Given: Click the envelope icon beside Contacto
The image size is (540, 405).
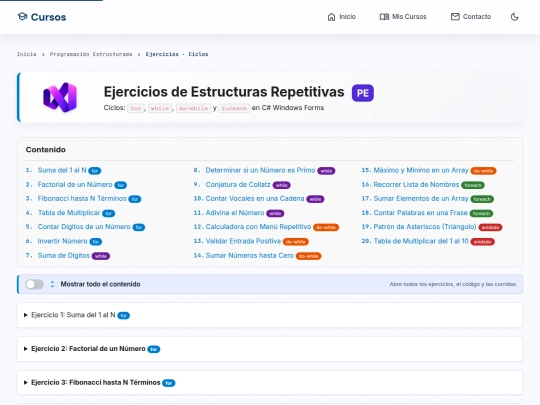Looking at the screenshot, I should [455, 17].
